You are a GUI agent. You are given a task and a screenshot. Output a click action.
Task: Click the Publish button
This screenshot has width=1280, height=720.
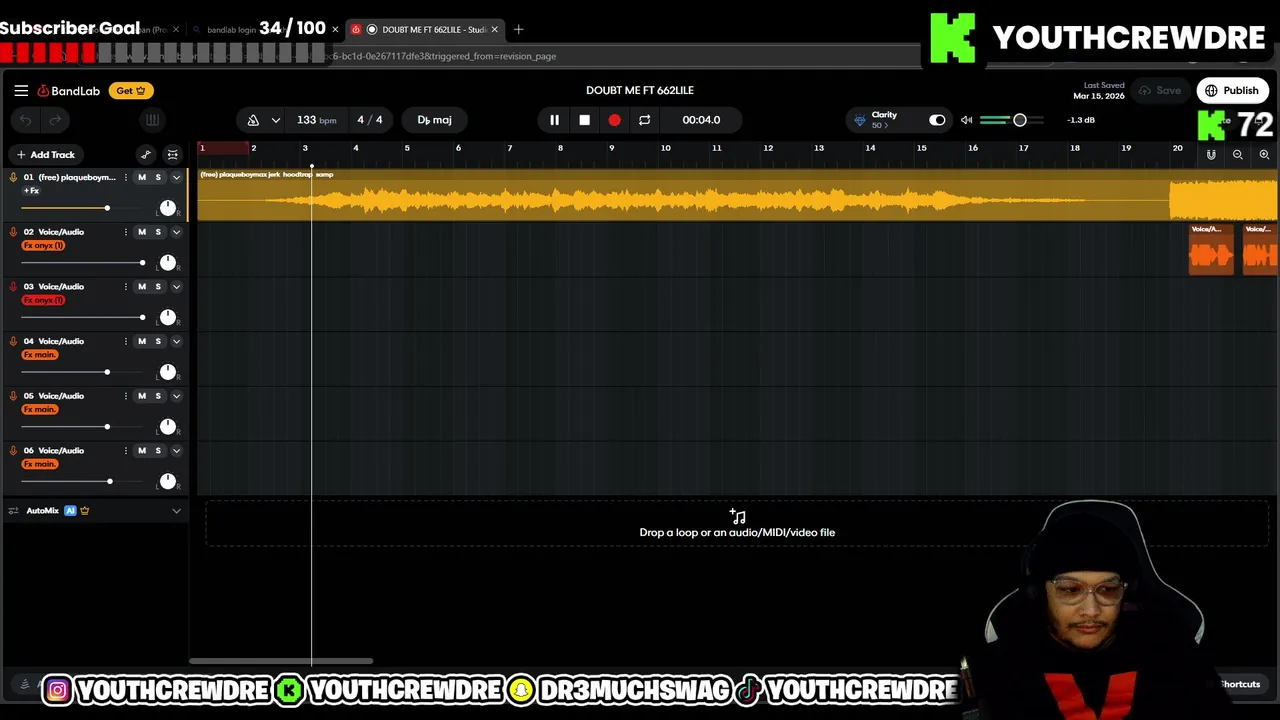pyautogui.click(x=1232, y=91)
